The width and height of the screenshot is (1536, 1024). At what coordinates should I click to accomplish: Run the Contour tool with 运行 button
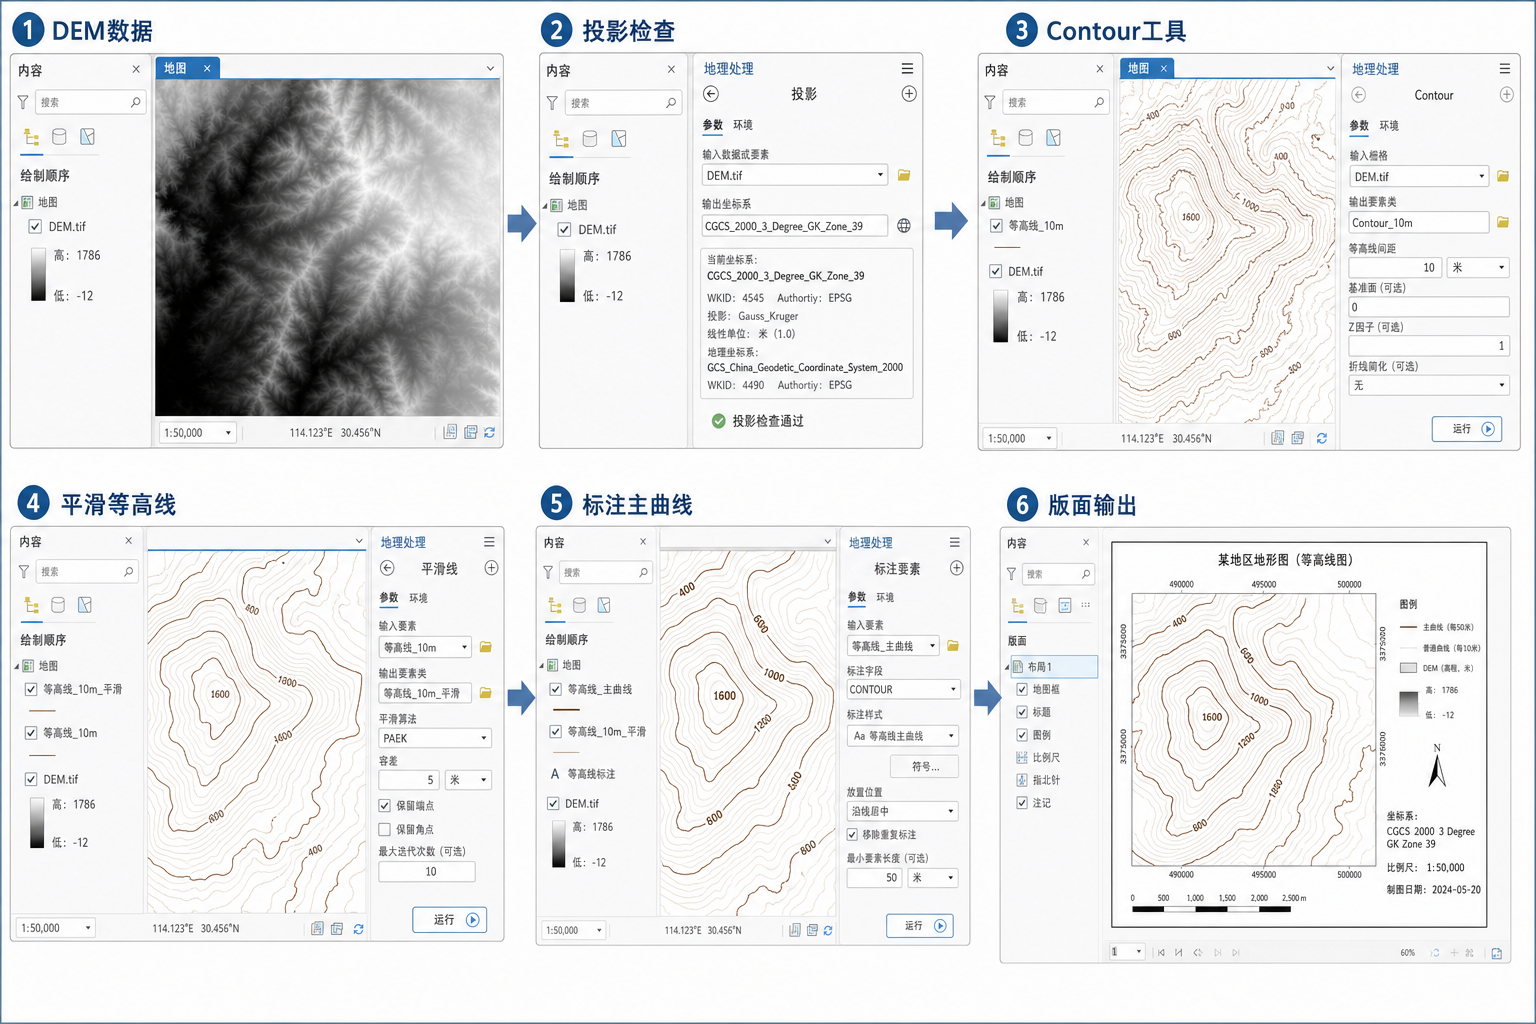[x=1467, y=429]
